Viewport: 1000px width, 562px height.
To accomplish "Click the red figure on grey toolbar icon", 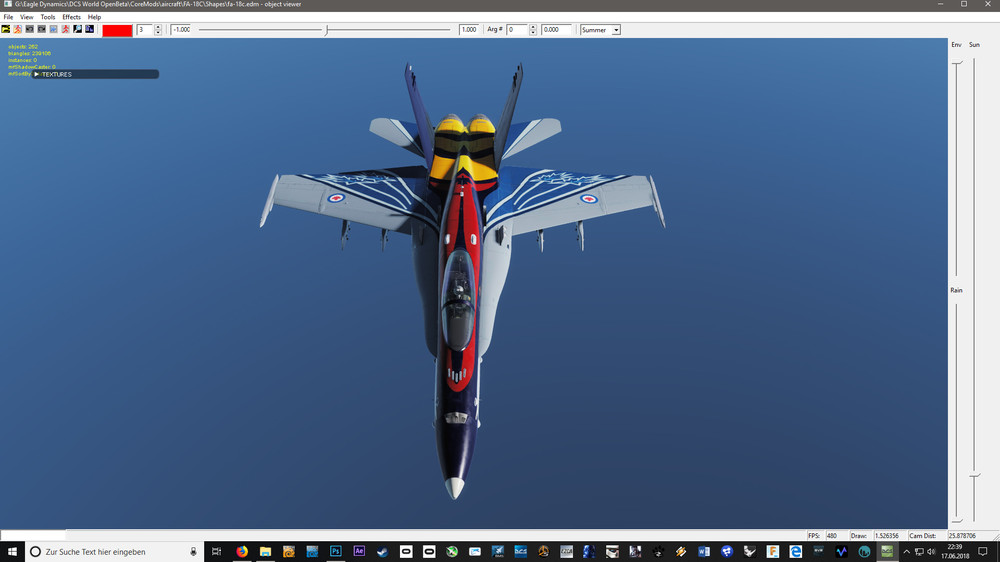I will point(66,29).
